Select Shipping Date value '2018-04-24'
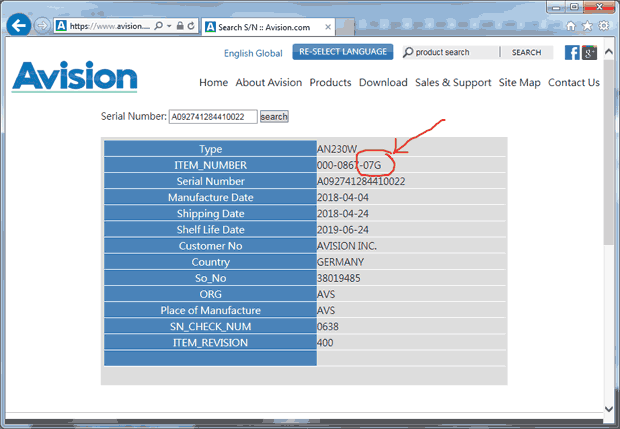Image resolution: width=620 pixels, height=429 pixels. pyautogui.click(x=343, y=214)
